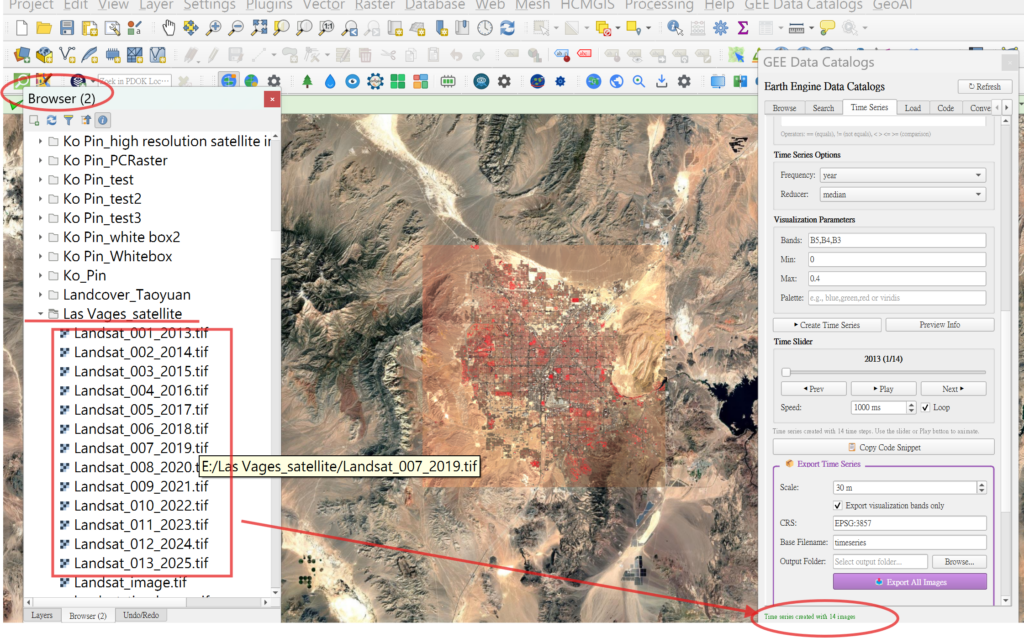Uncheck Export visualization bands only
Image resolution: width=1024 pixels, height=638 pixels.
[x=838, y=506]
